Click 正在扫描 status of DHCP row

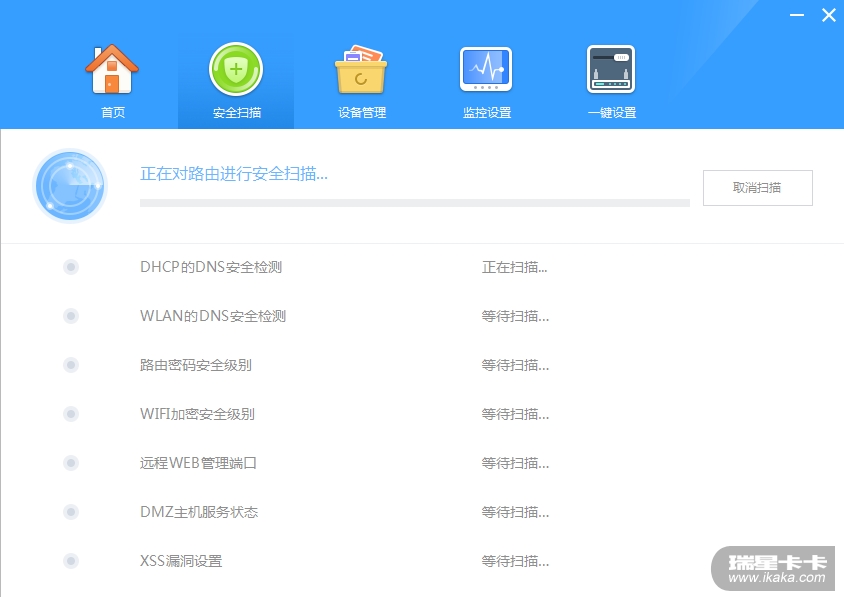515,267
